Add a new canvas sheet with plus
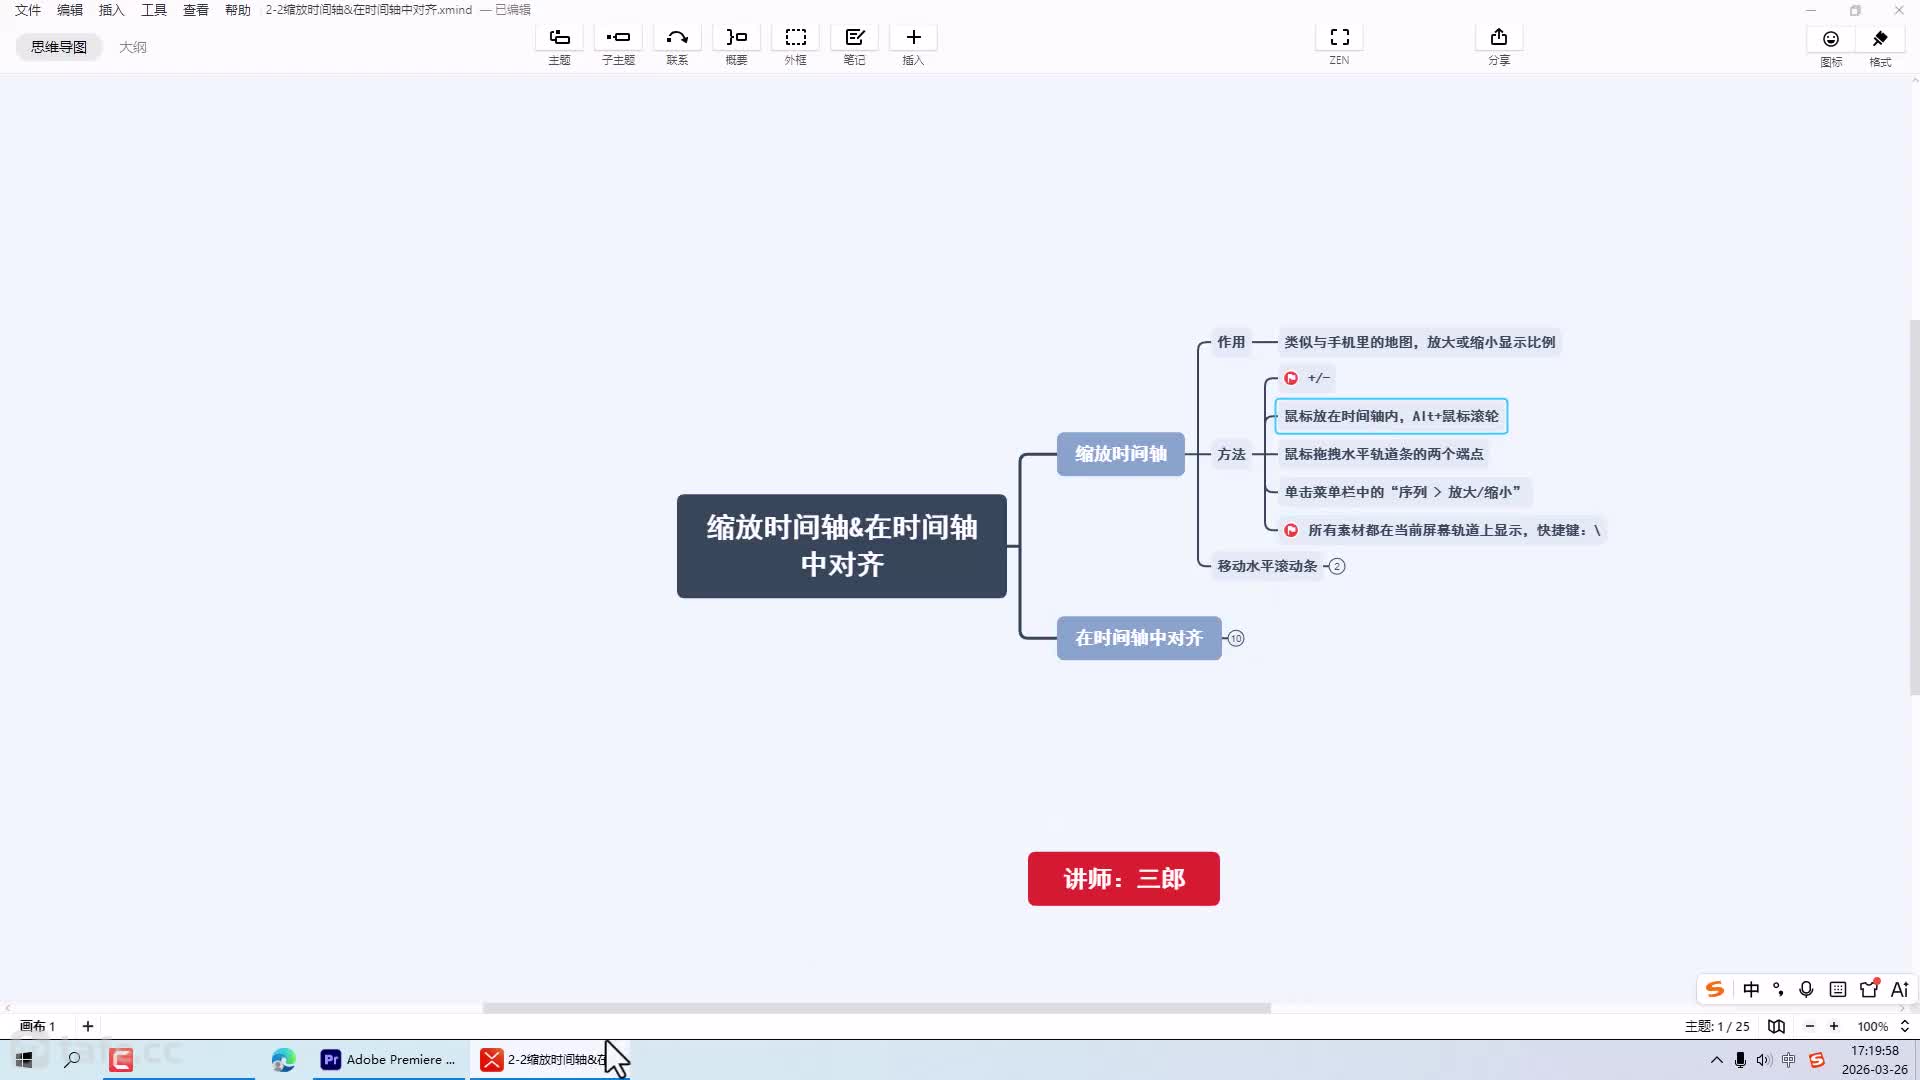 pos(88,1026)
